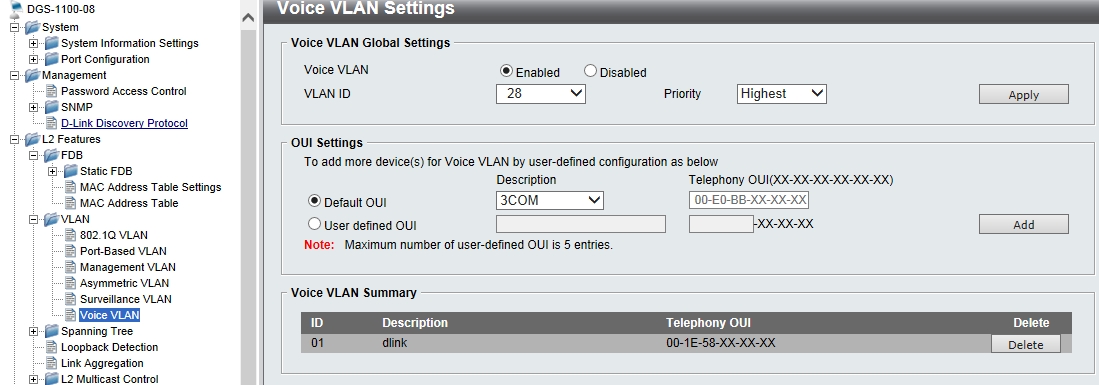Open Management VLAN in the tree
Image resolution: width=1099 pixels, height=385 pixels.
[128, 267]
